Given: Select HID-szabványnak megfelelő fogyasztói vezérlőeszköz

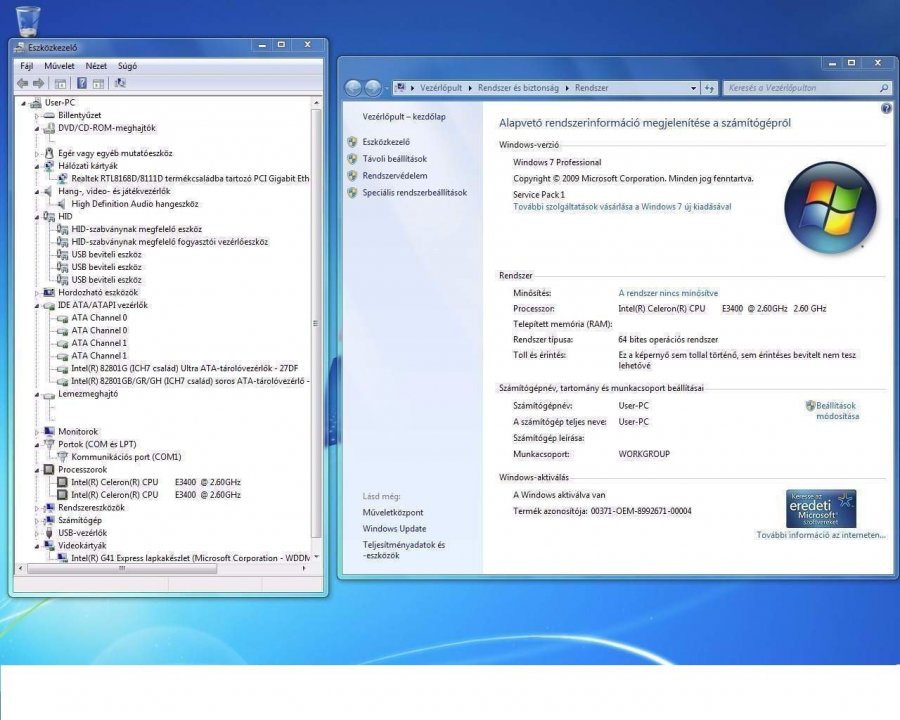Looking at the screenshot, I should pyautogui.click(x=169, y=242).
